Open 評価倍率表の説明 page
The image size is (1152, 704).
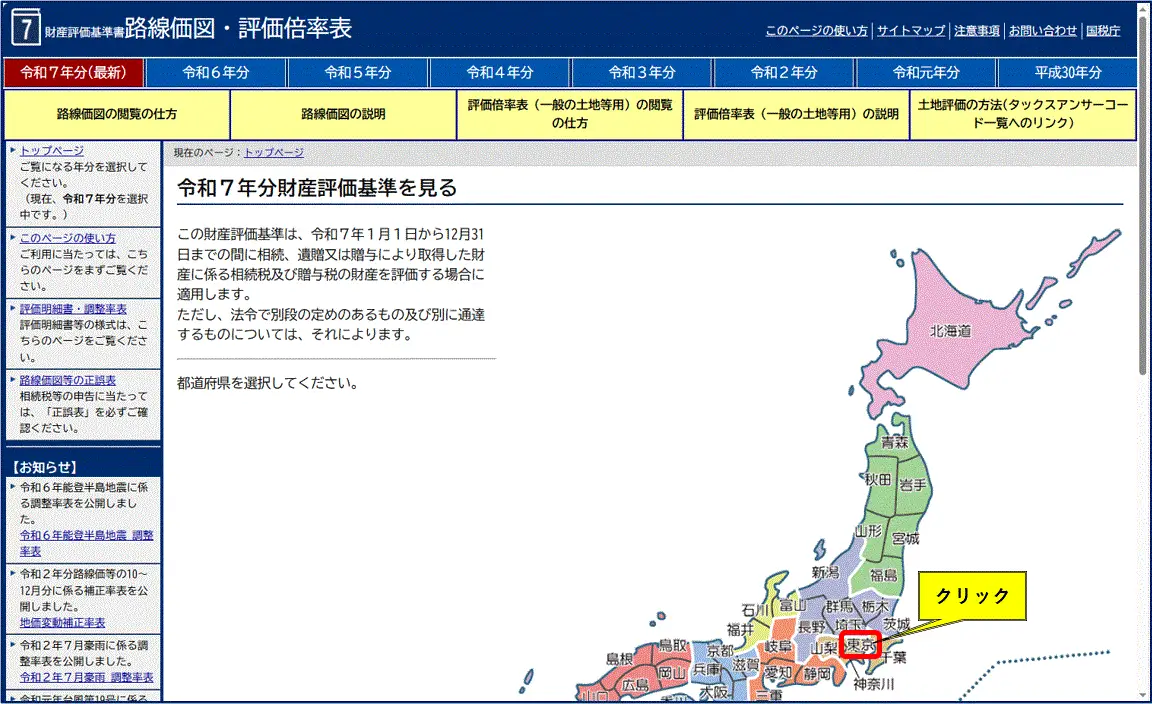pyautogui.click(x=796, y=113)
